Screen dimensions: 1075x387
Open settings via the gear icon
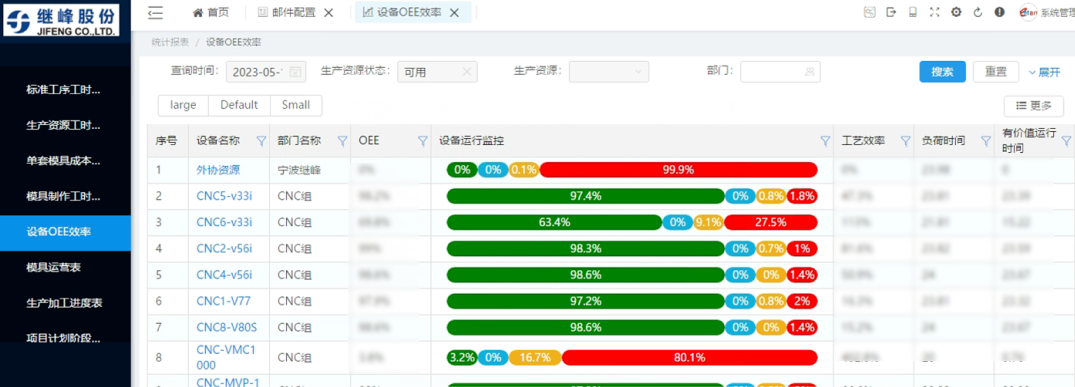pyautogui.click(x=956, y=12)
